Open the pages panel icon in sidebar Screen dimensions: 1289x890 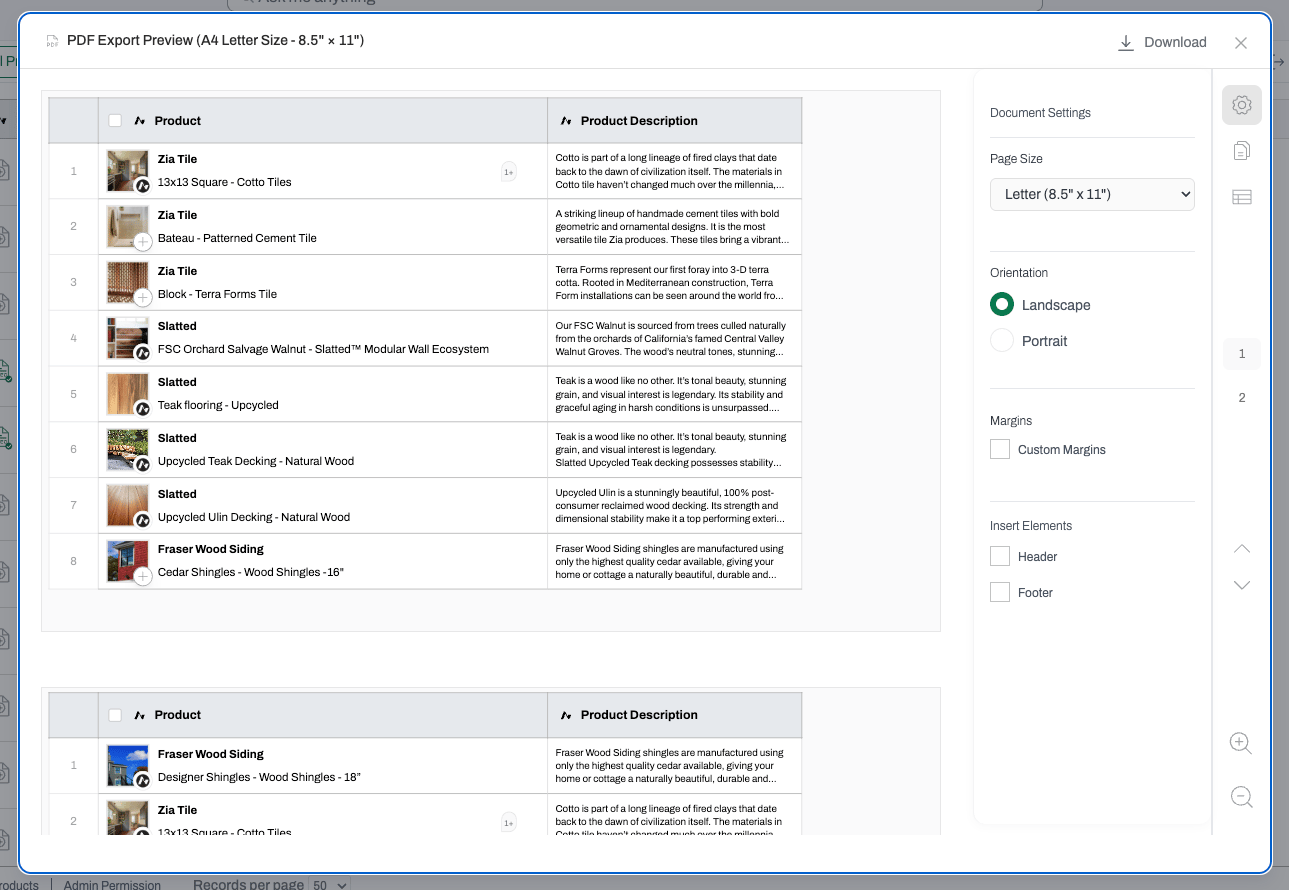(1241, 151)
